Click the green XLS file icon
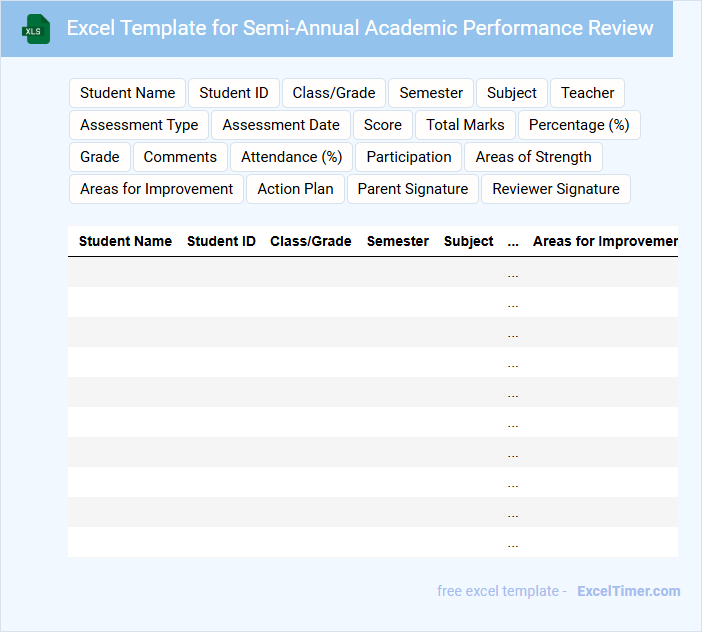The image size is (702, 632). [x=36, y=29]
